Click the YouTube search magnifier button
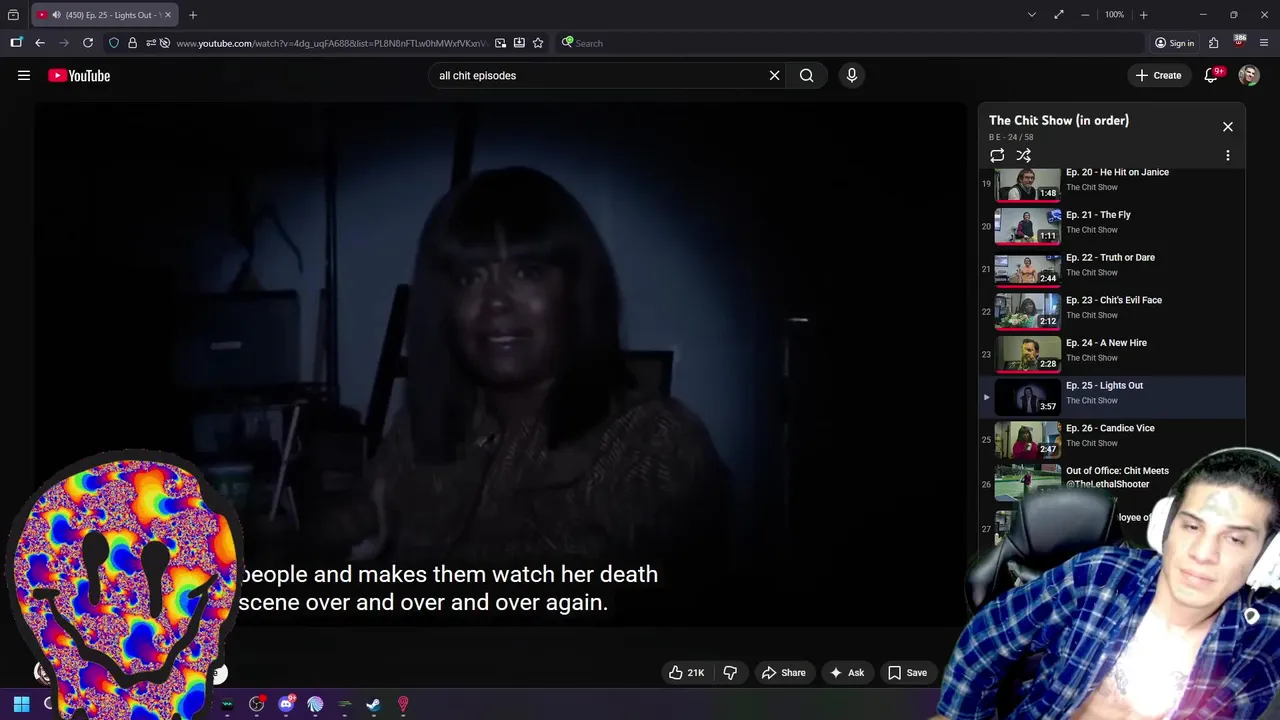Image resolution: width=1280 pixels, height=720 pixels. pyautogui.click(x=806, y=75)
